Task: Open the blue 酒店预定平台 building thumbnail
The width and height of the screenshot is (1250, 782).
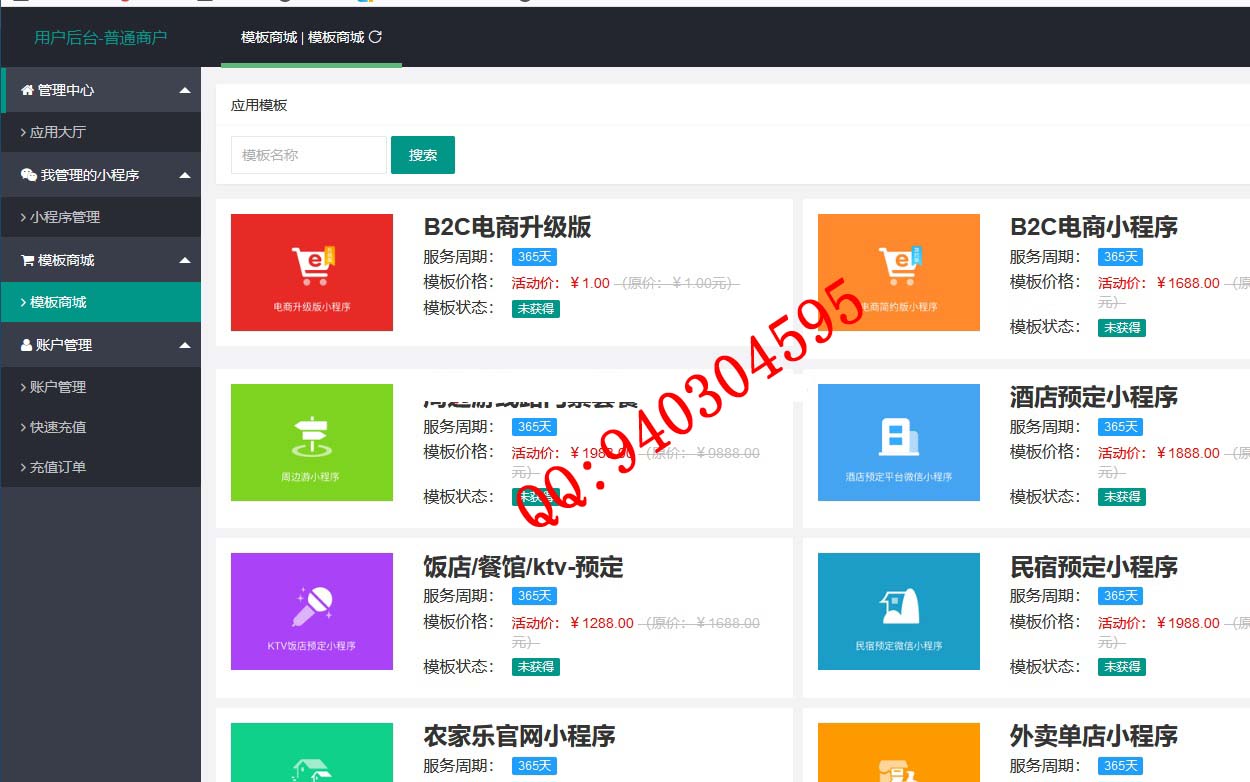Action: click(898, 442)
